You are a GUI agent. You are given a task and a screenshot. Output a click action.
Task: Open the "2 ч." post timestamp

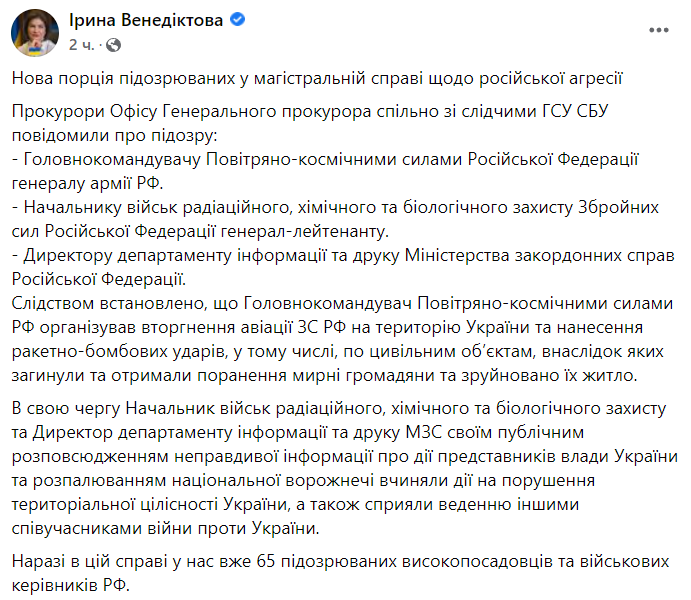[83, 45]
